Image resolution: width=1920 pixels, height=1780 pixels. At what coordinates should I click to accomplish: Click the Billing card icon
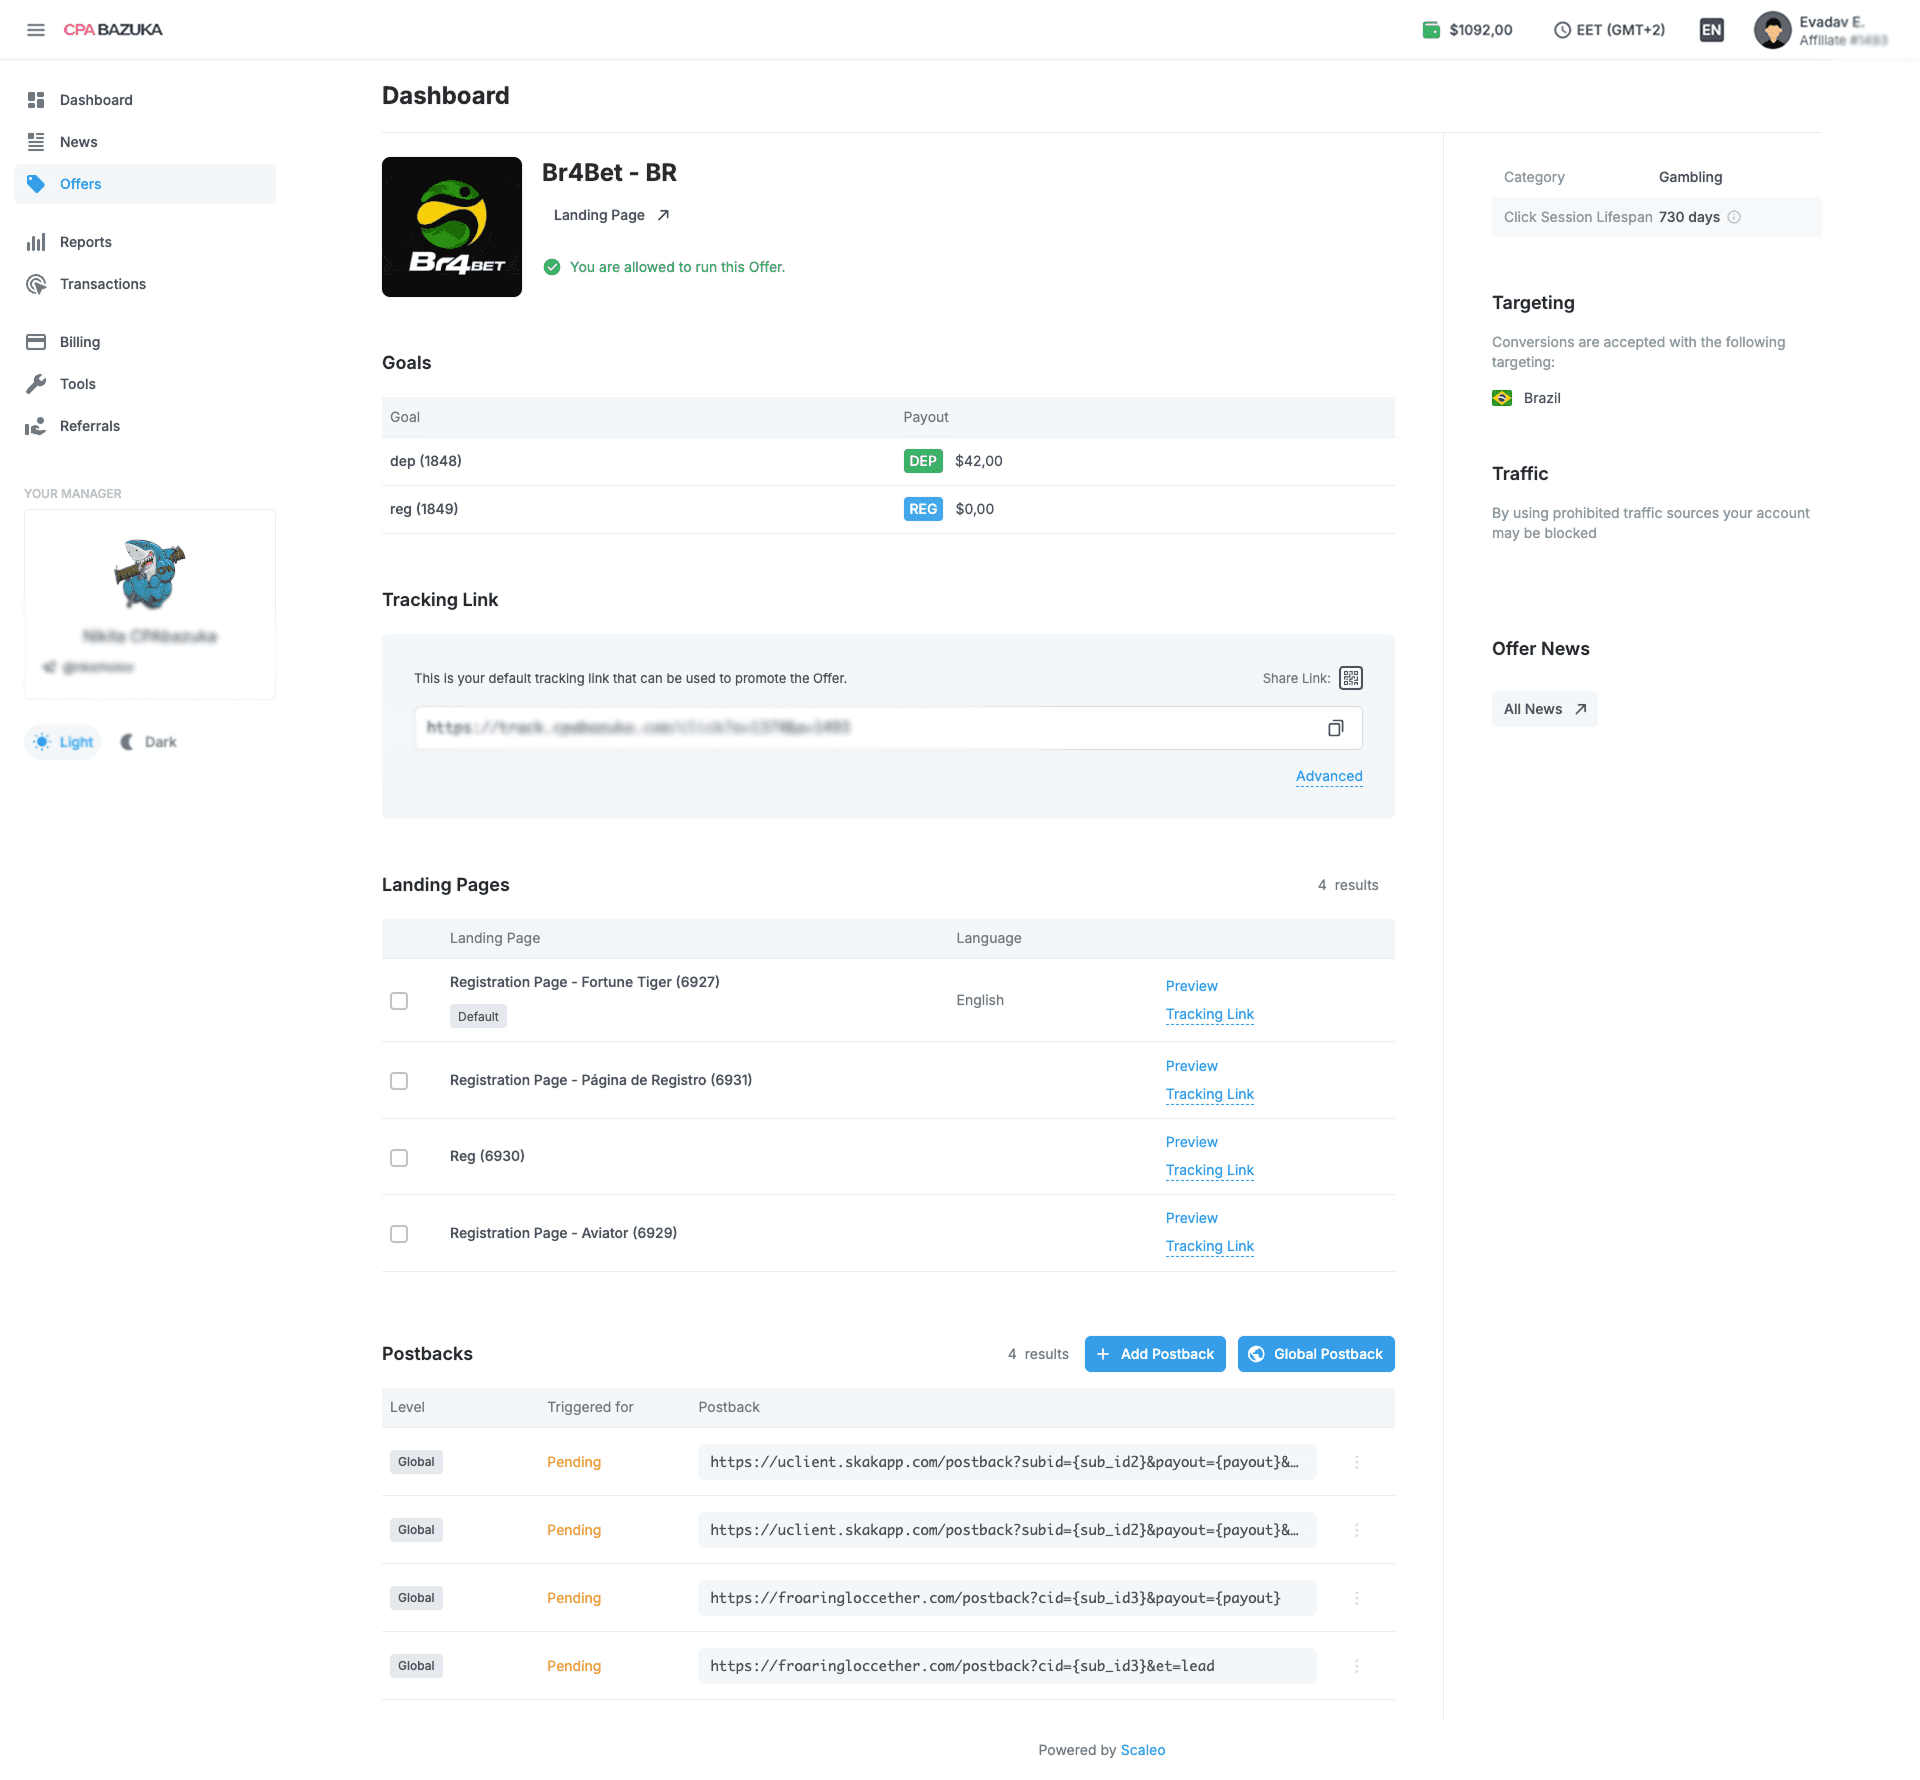click(36, 342)
